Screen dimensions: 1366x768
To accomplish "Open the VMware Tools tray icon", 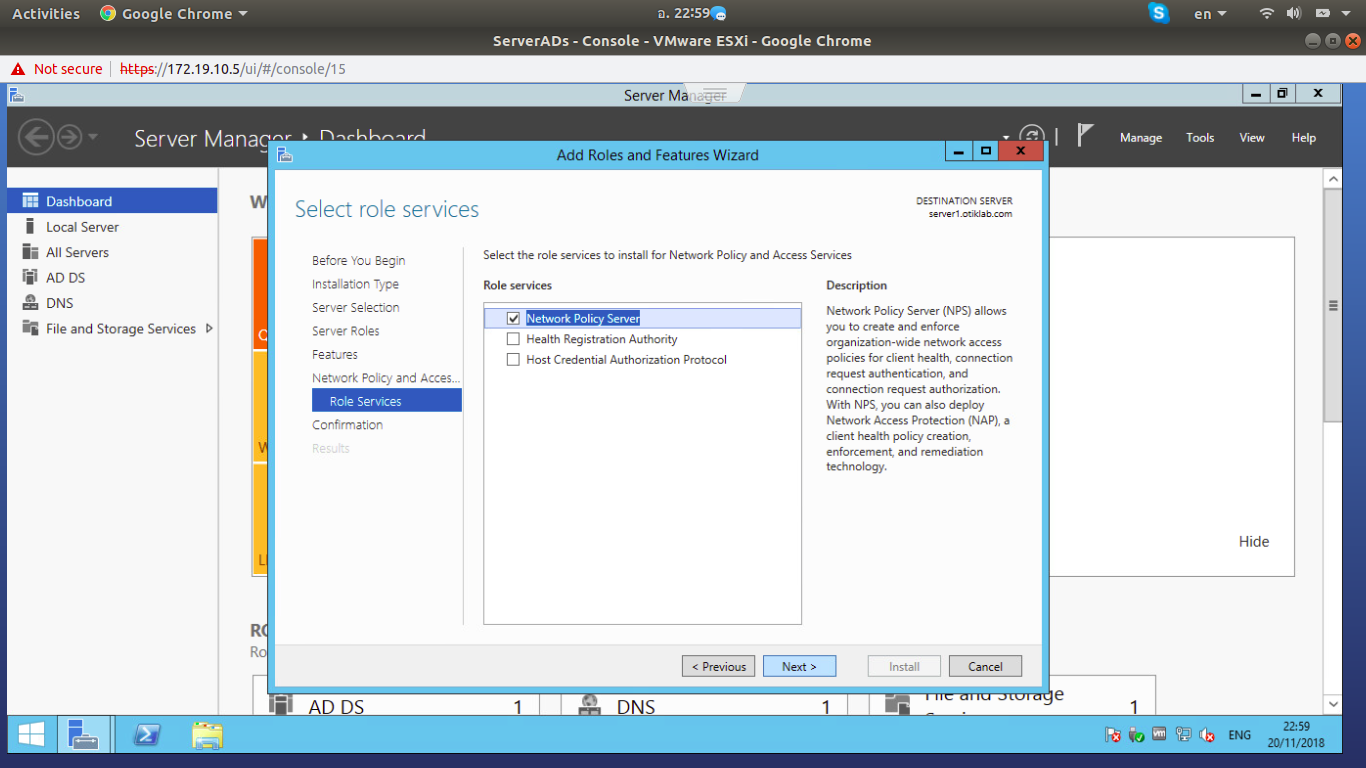I will click(1160, 735).
